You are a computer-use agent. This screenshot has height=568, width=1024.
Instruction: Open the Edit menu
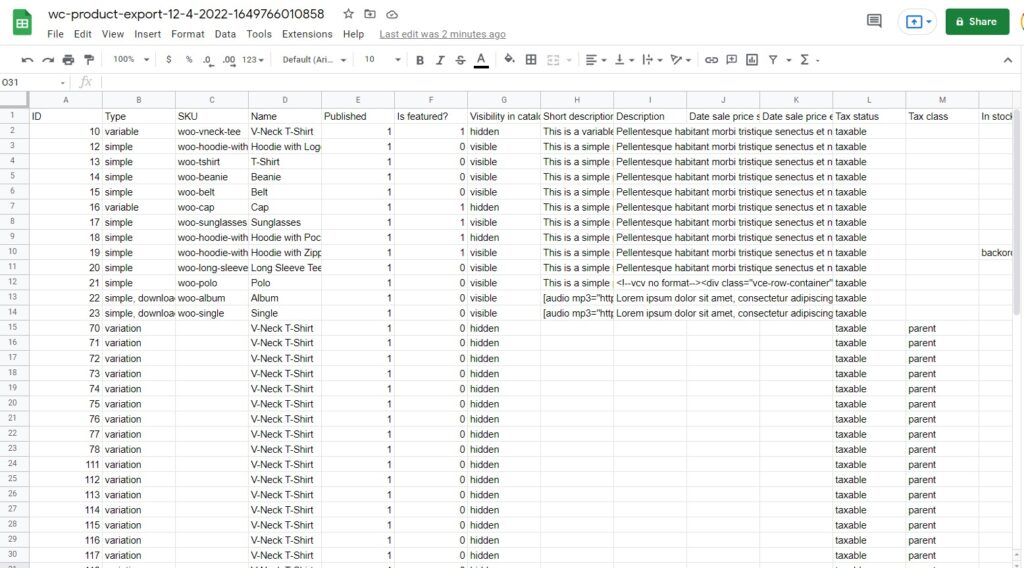tap(82, 34)
